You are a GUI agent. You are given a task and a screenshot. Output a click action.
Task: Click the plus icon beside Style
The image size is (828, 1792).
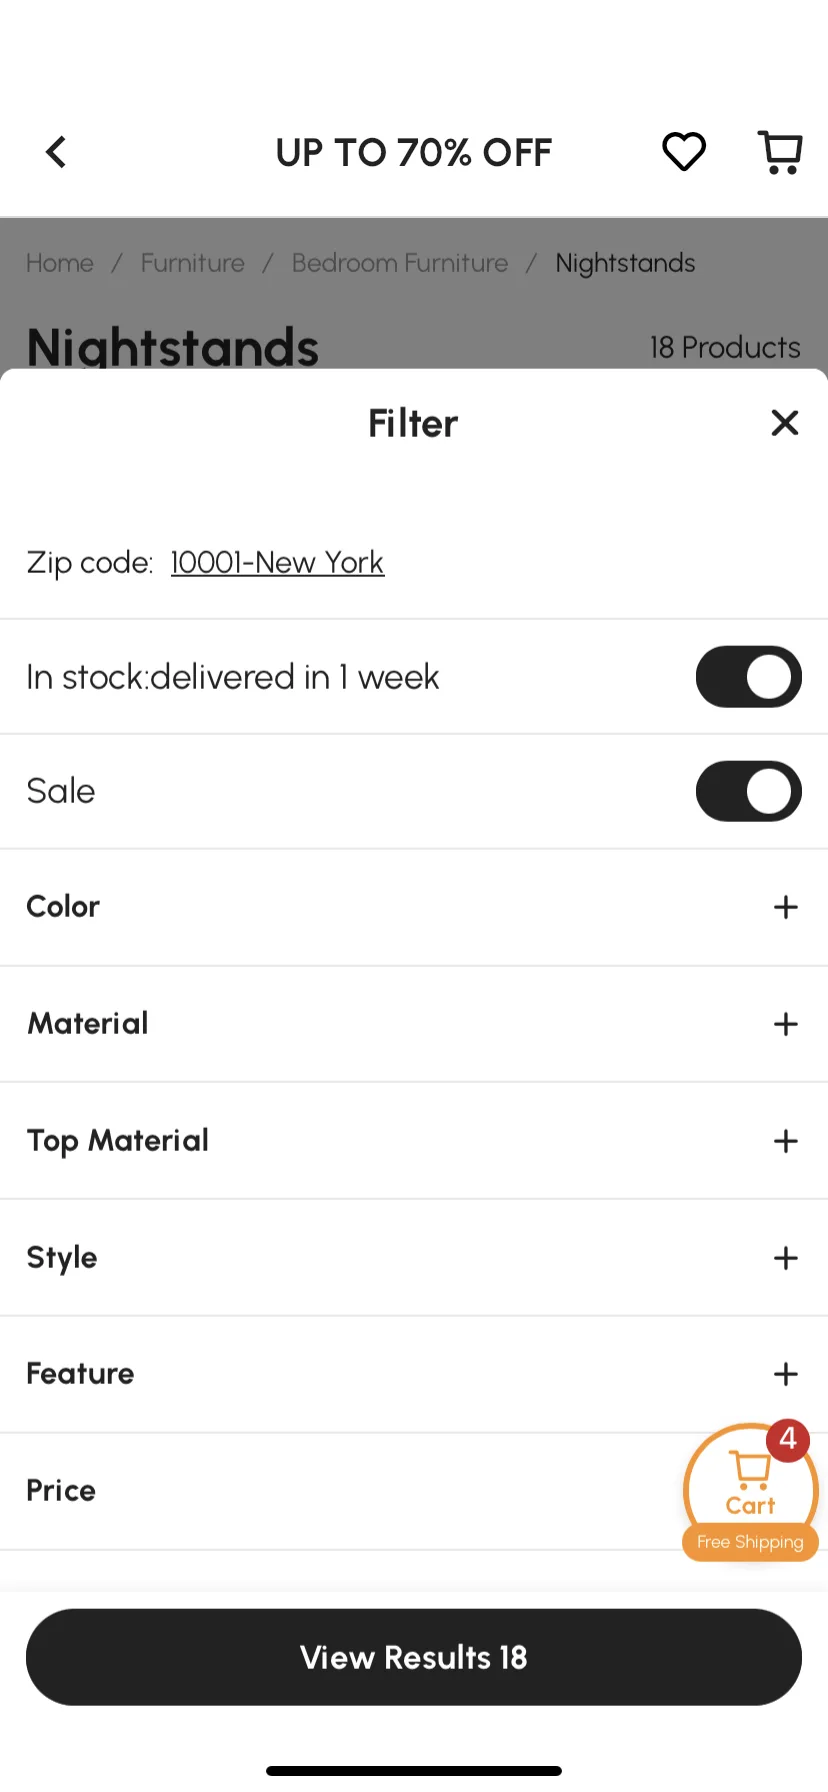(x=786, y=1258)
